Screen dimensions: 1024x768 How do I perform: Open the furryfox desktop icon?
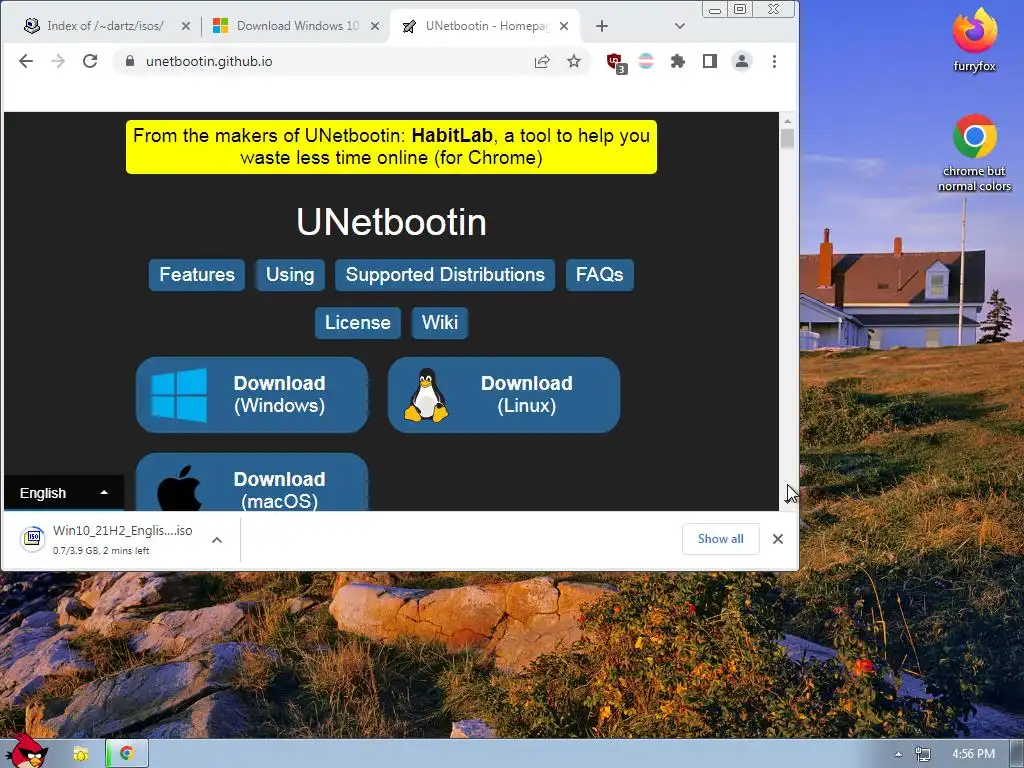click(x=974, y=40)
